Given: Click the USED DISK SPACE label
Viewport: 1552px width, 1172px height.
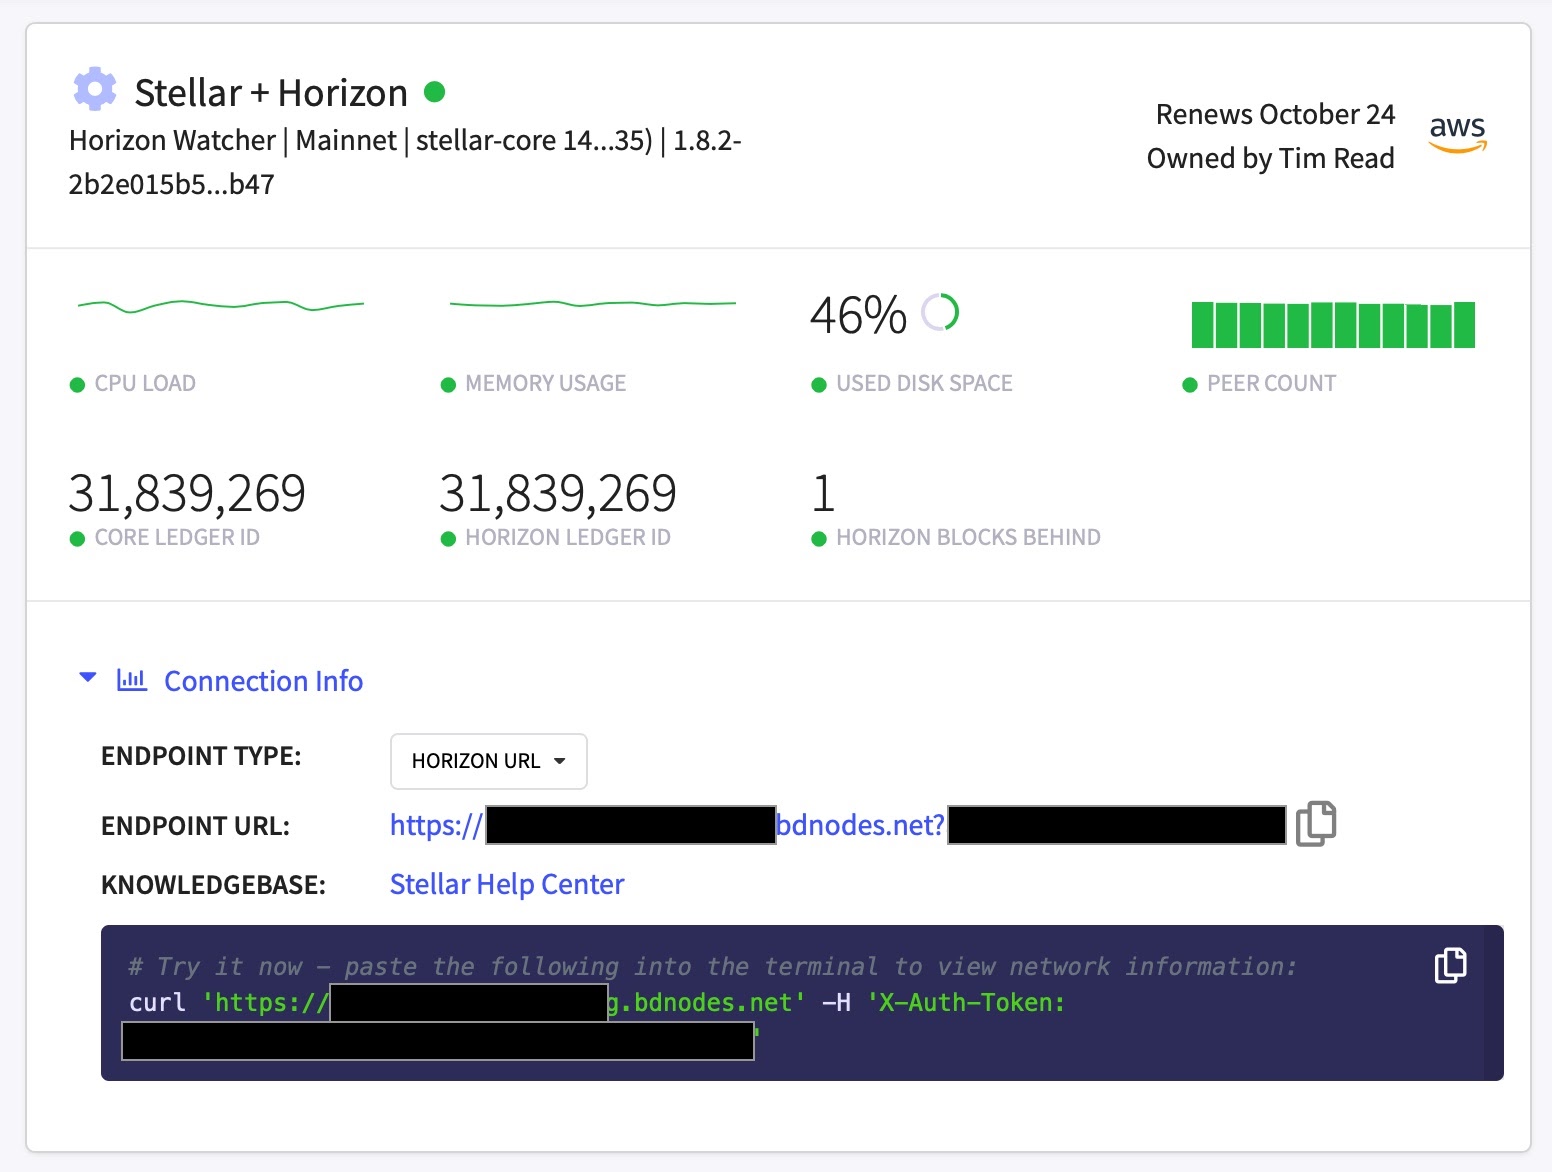Looking at the screenshot, I should tap(925, 383).
